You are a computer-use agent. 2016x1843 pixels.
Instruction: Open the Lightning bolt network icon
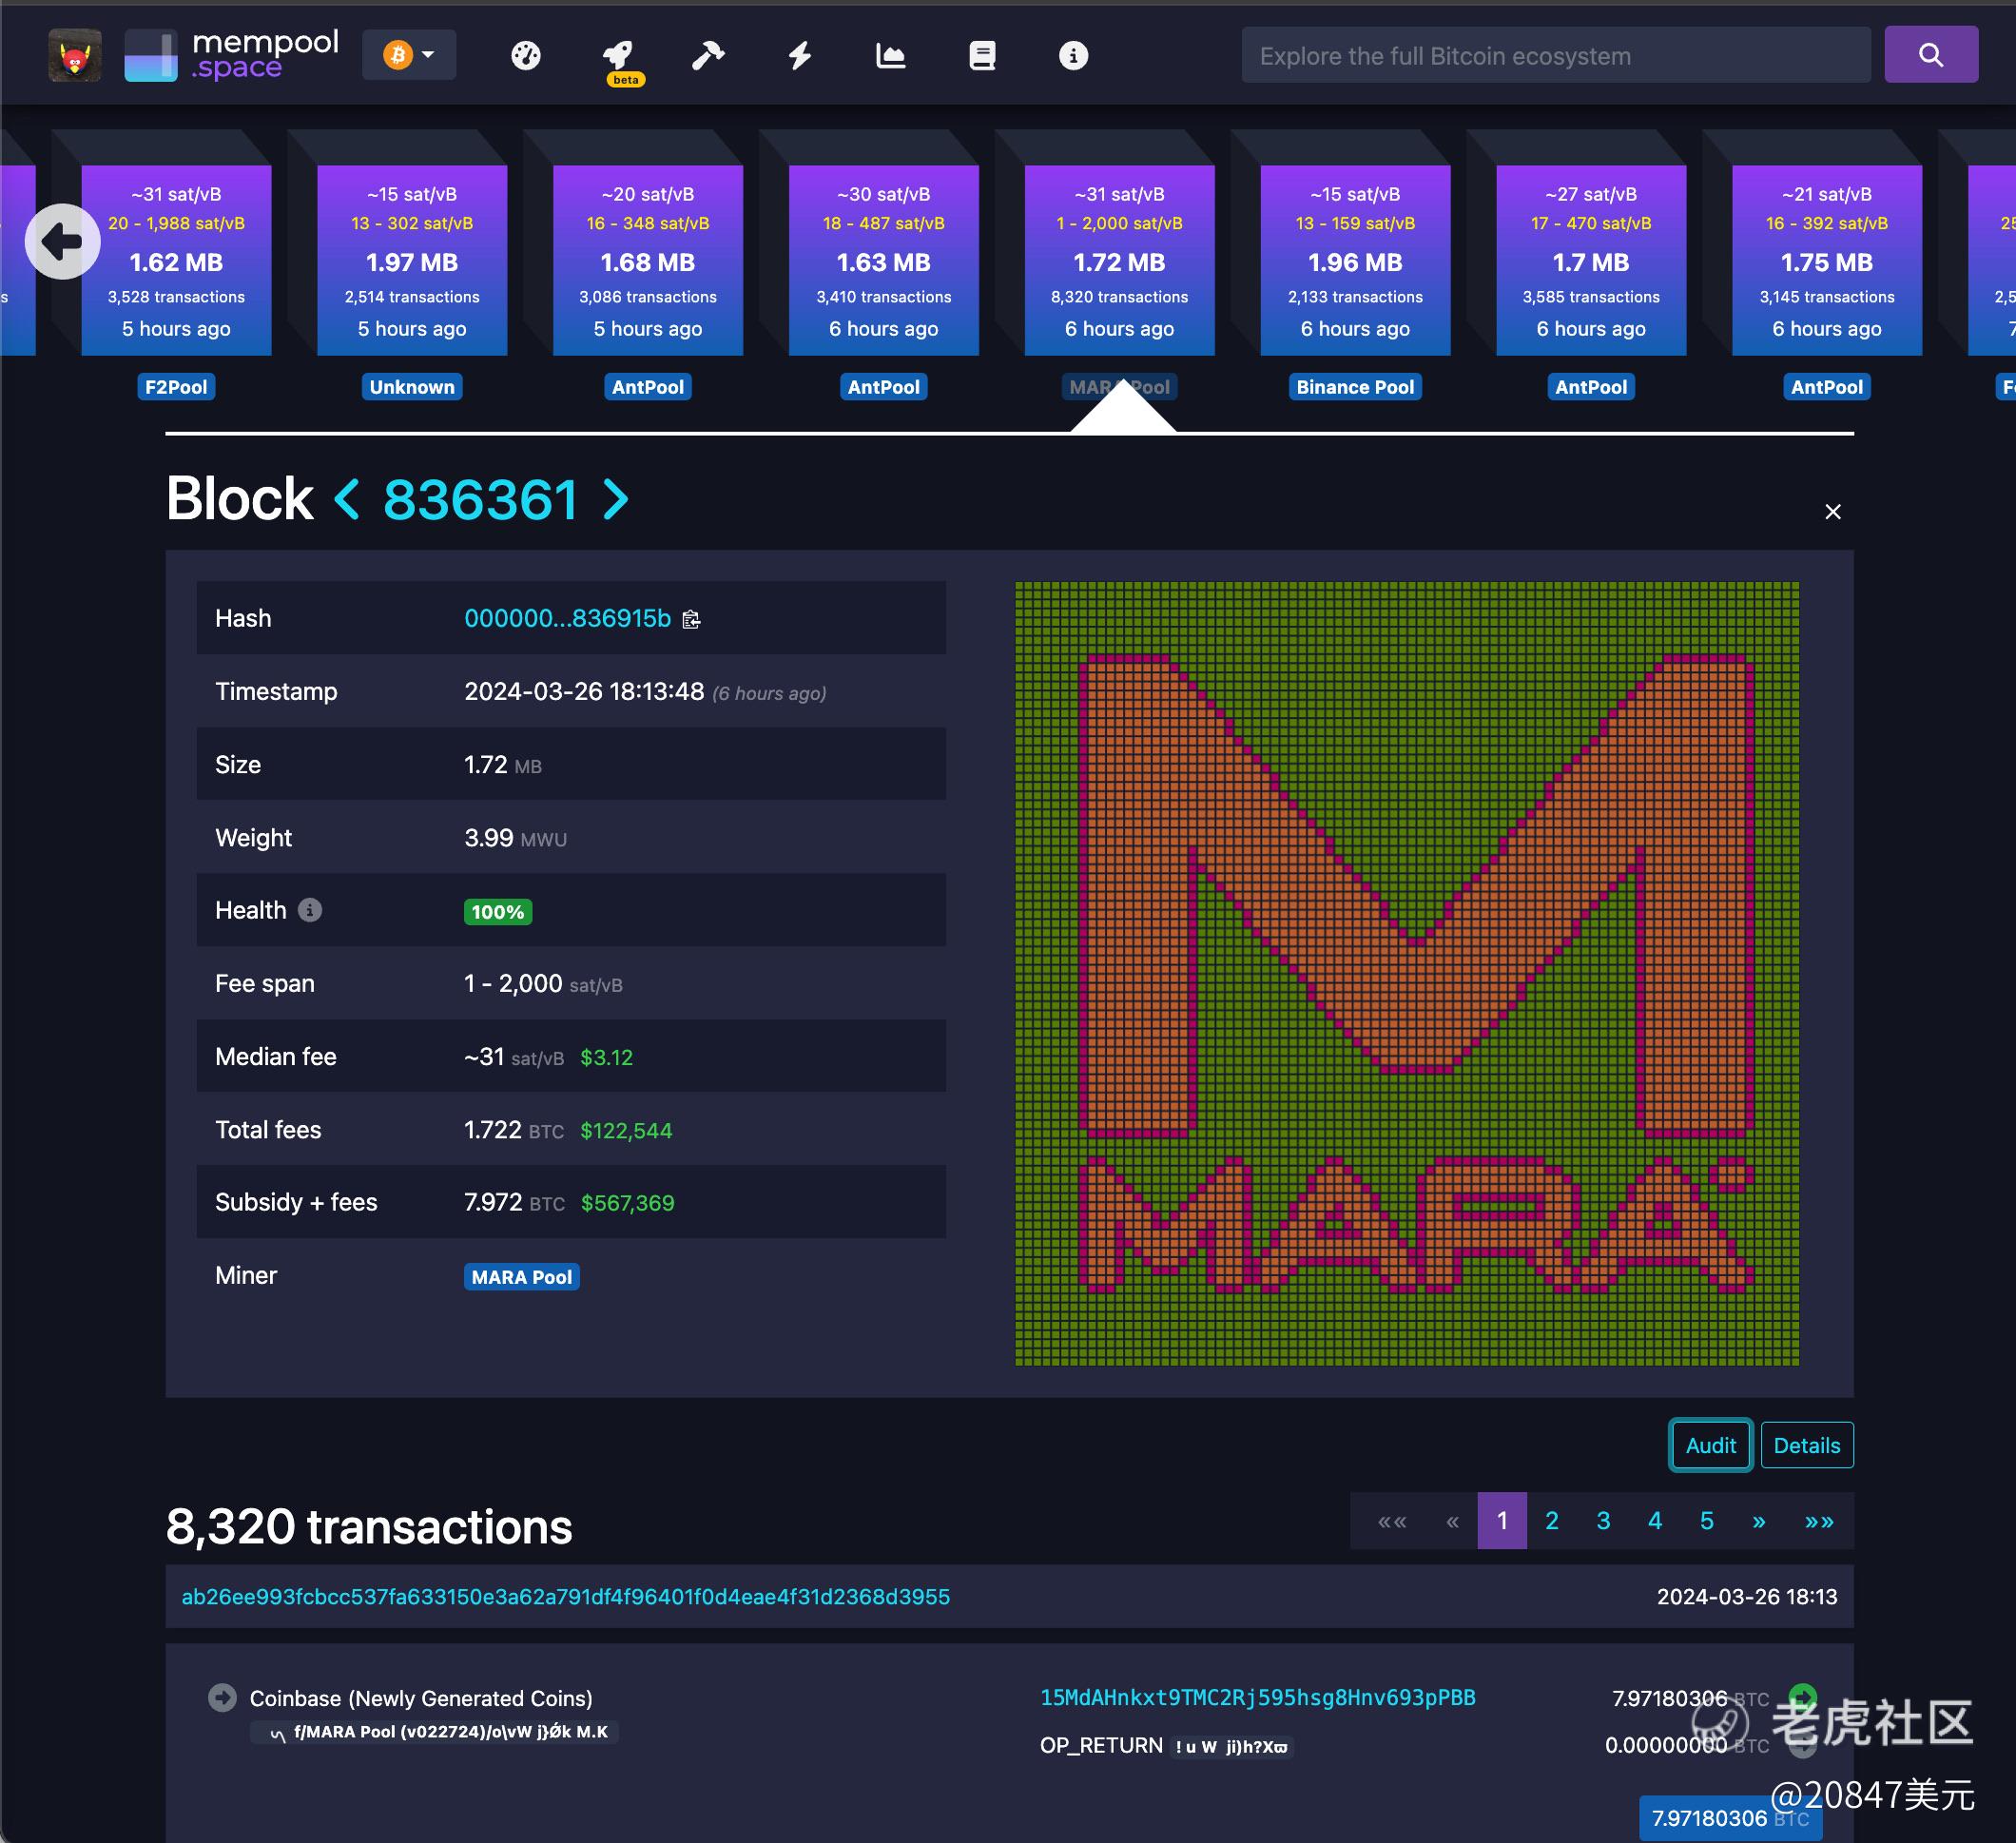[x=799, y=56]
